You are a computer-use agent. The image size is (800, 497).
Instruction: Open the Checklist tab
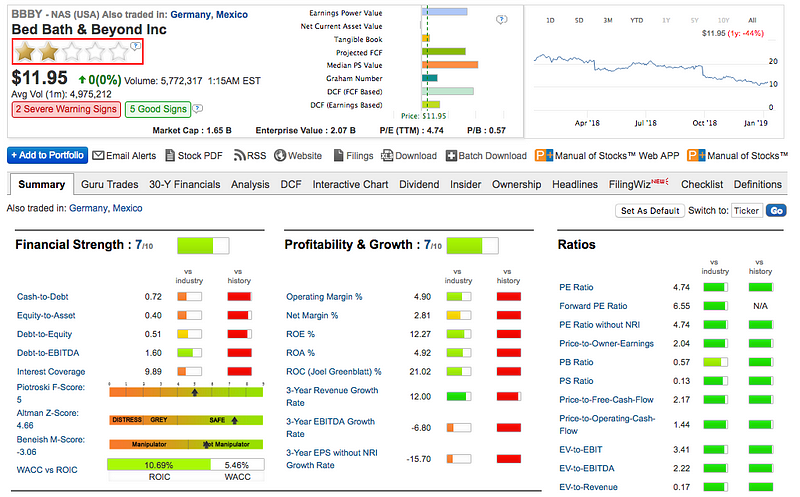point(702,184)
